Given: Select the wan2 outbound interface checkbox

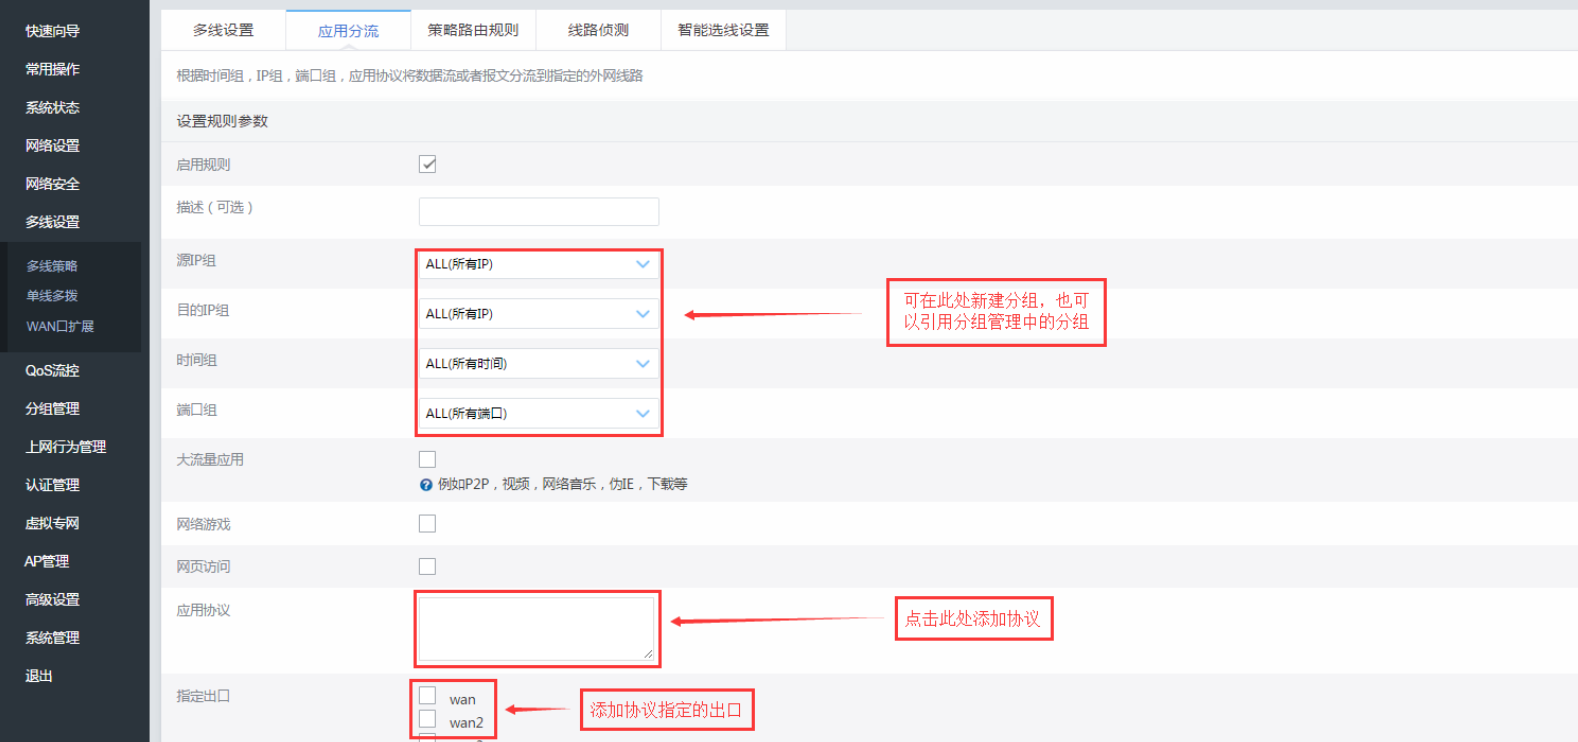Looking at the screenshot, I should pyautogui.click(x=428, y=720).
